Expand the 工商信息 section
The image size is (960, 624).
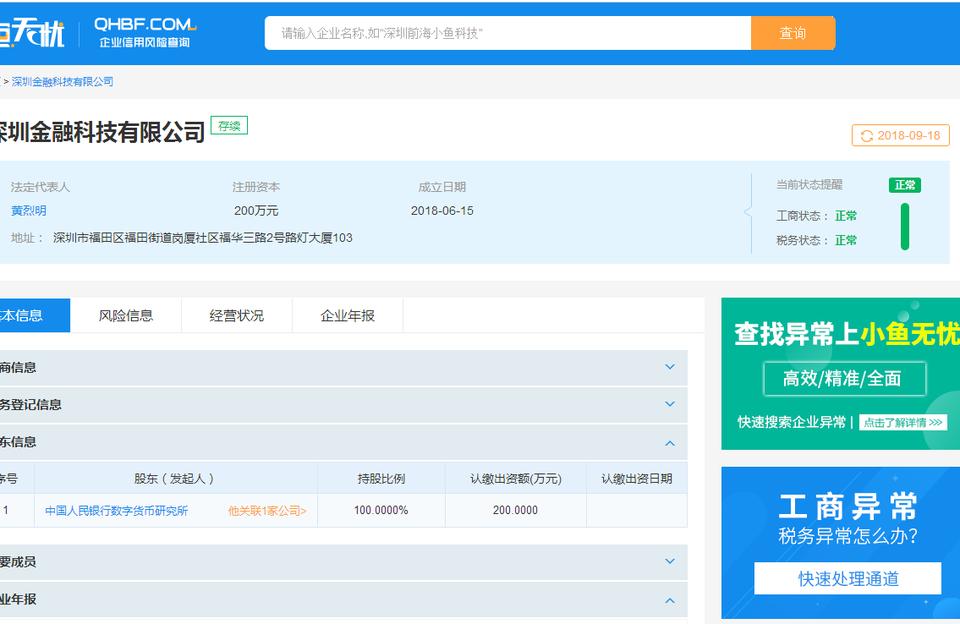[669, 367]
